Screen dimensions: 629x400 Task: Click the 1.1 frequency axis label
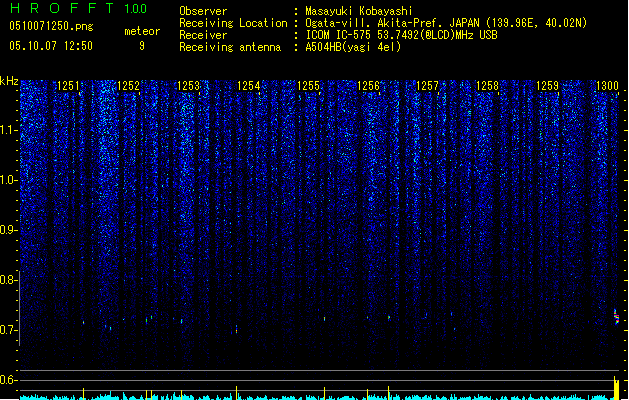(8, 130)
